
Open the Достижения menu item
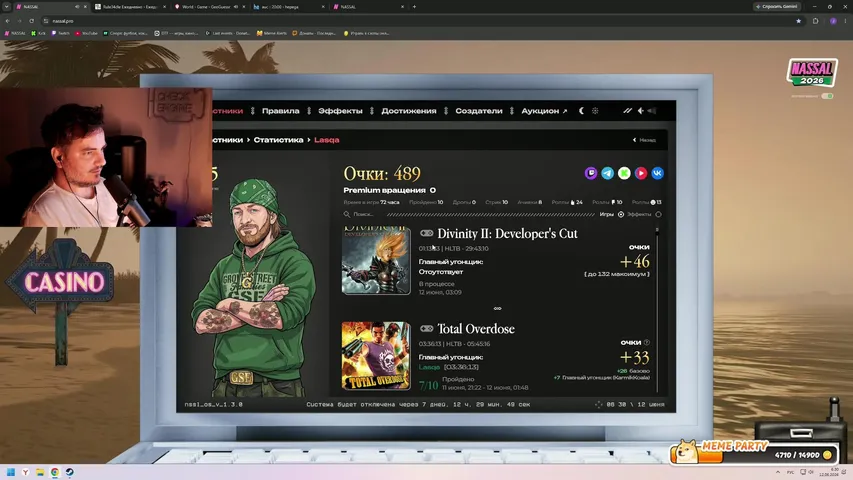[x=409, y=110]
